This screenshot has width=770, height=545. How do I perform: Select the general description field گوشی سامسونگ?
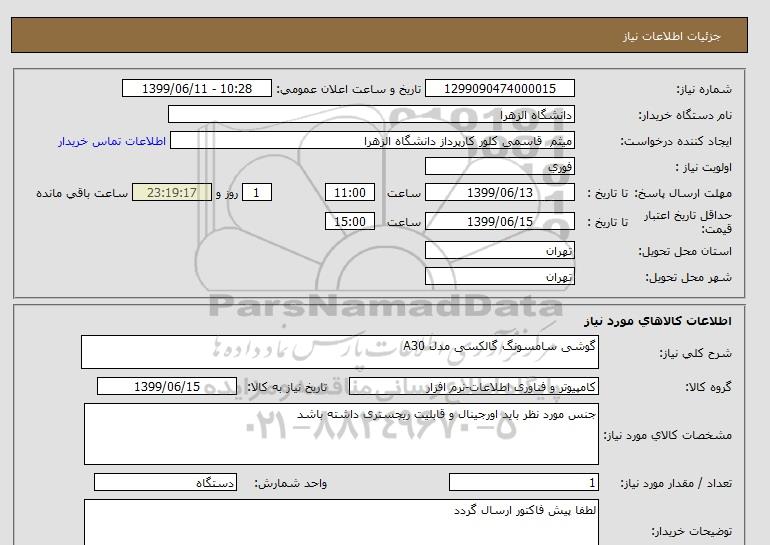tap(340, 352)
